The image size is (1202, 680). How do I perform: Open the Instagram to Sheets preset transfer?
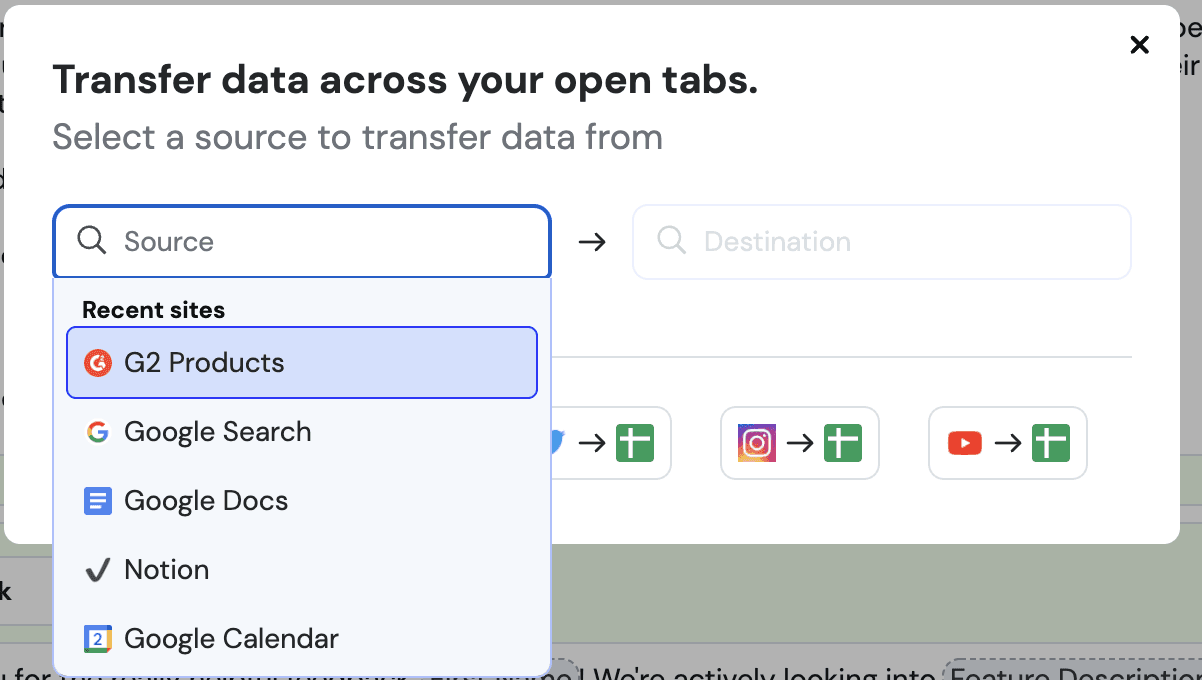(x=799, y=443)
